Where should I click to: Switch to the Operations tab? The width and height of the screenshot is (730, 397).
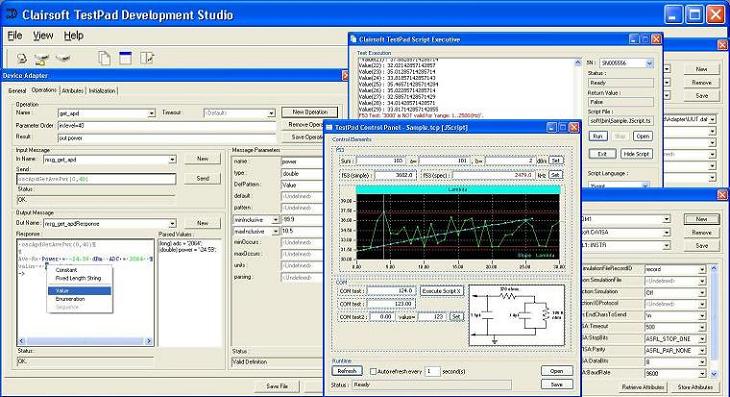tap(44, 90)
